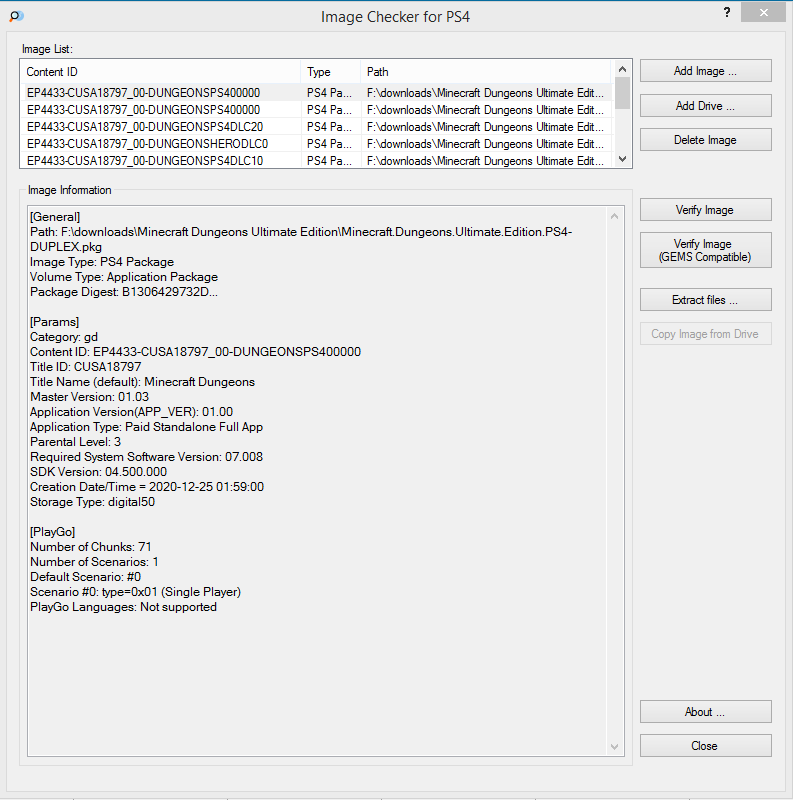The image size is (793, 800).
Task: Click the Volume Type: Application Package line
Action: (124, 277)
